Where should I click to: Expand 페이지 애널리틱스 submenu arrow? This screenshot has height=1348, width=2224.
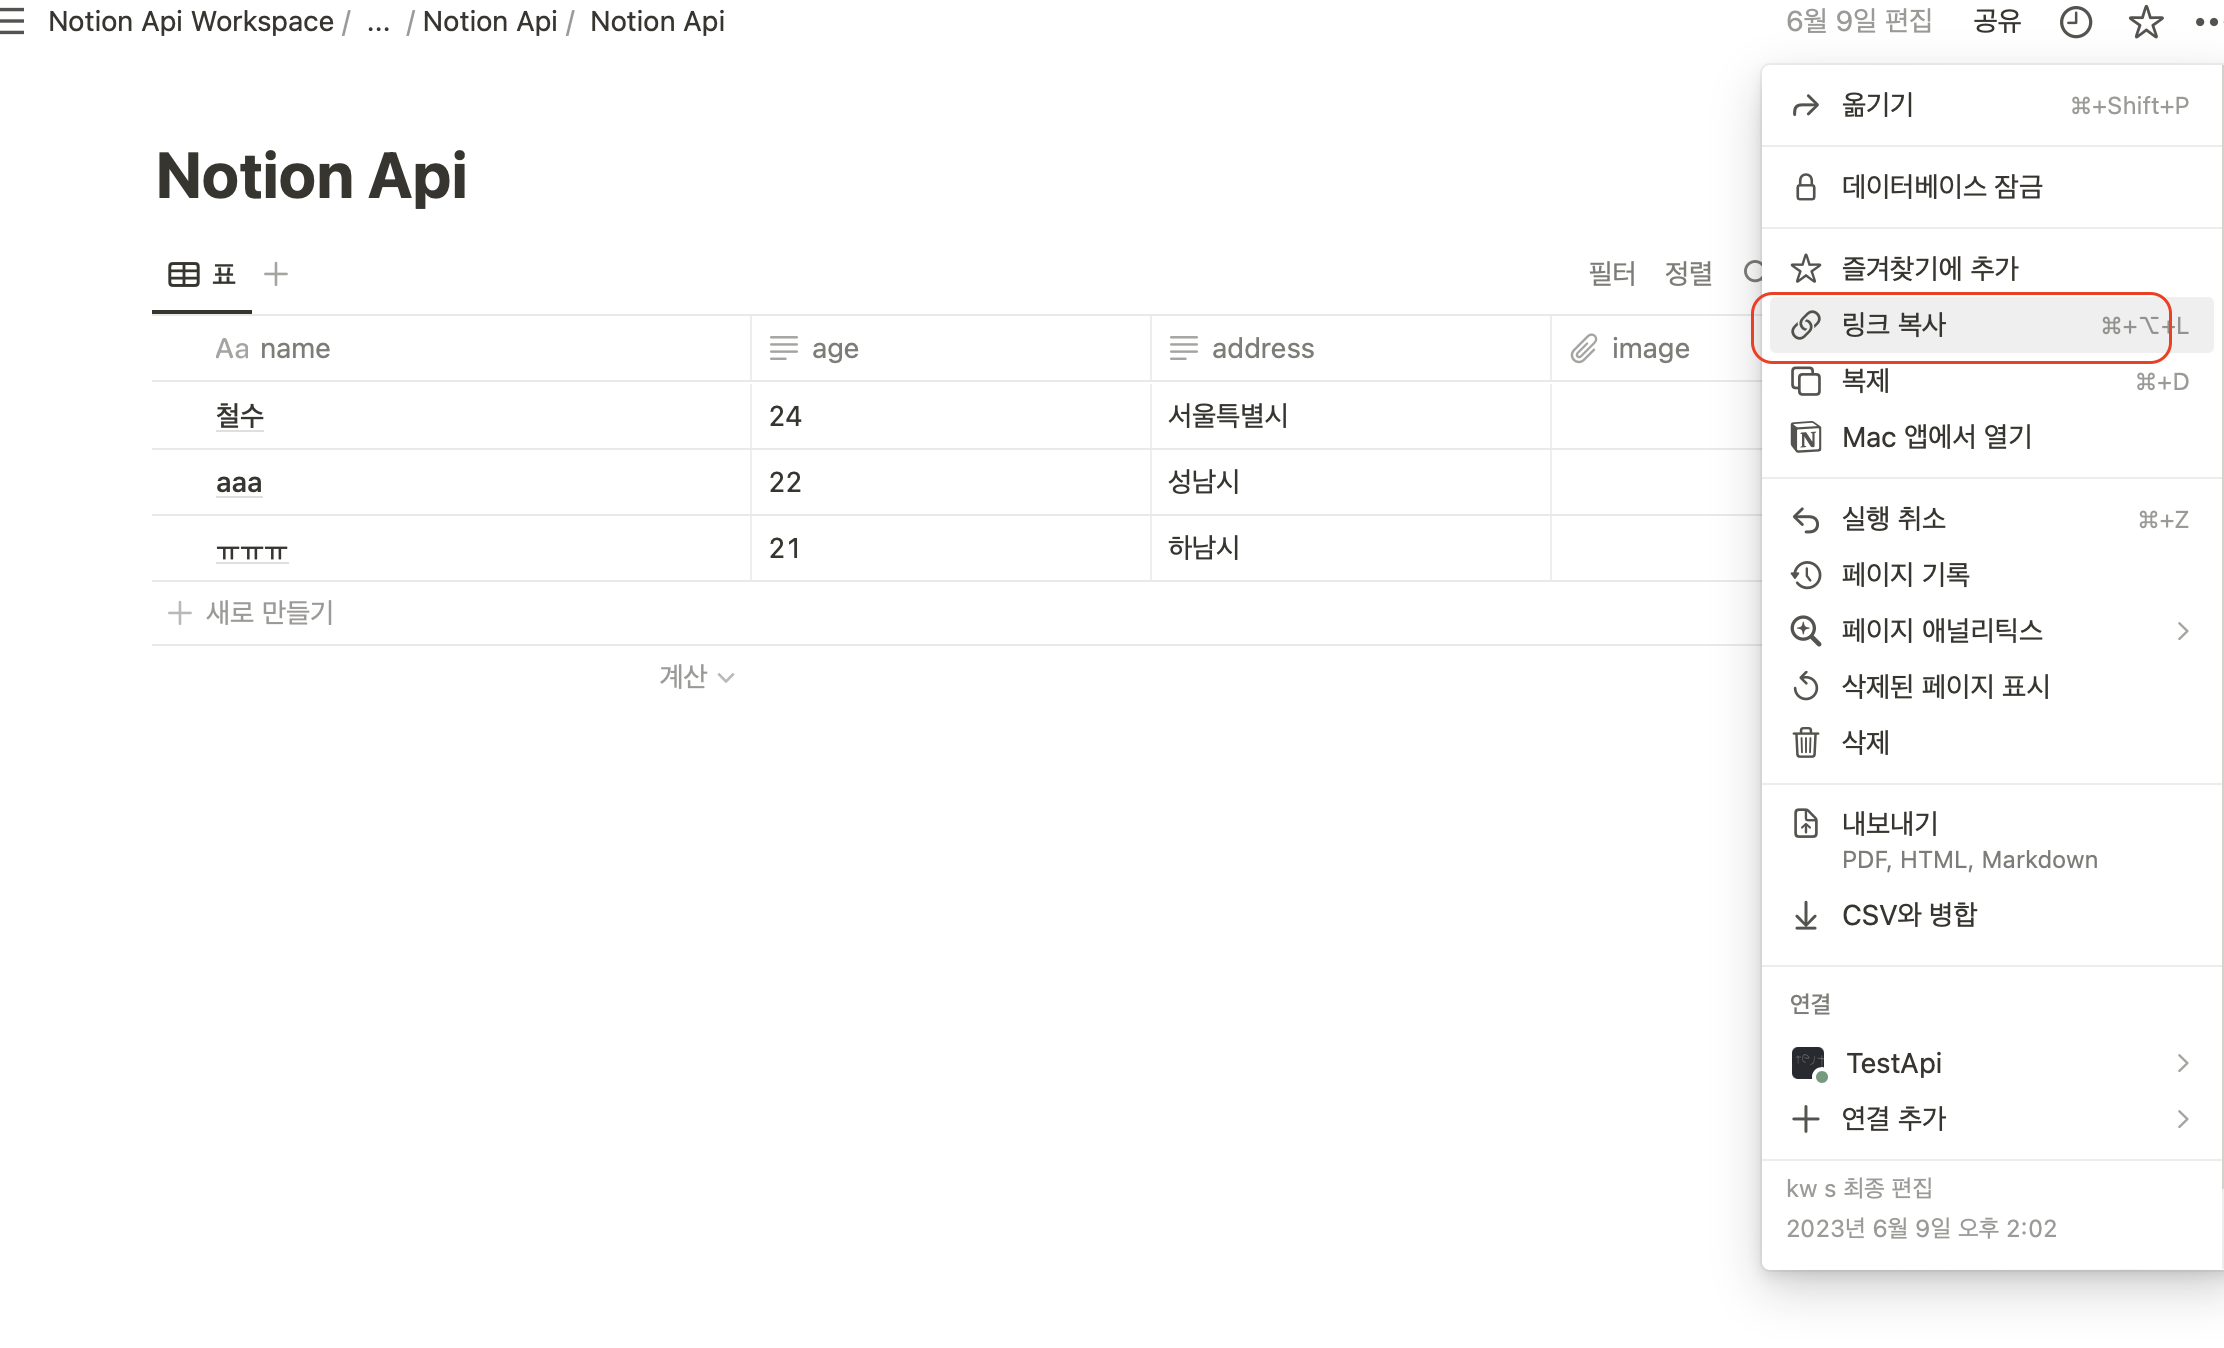pos(2182,631)
